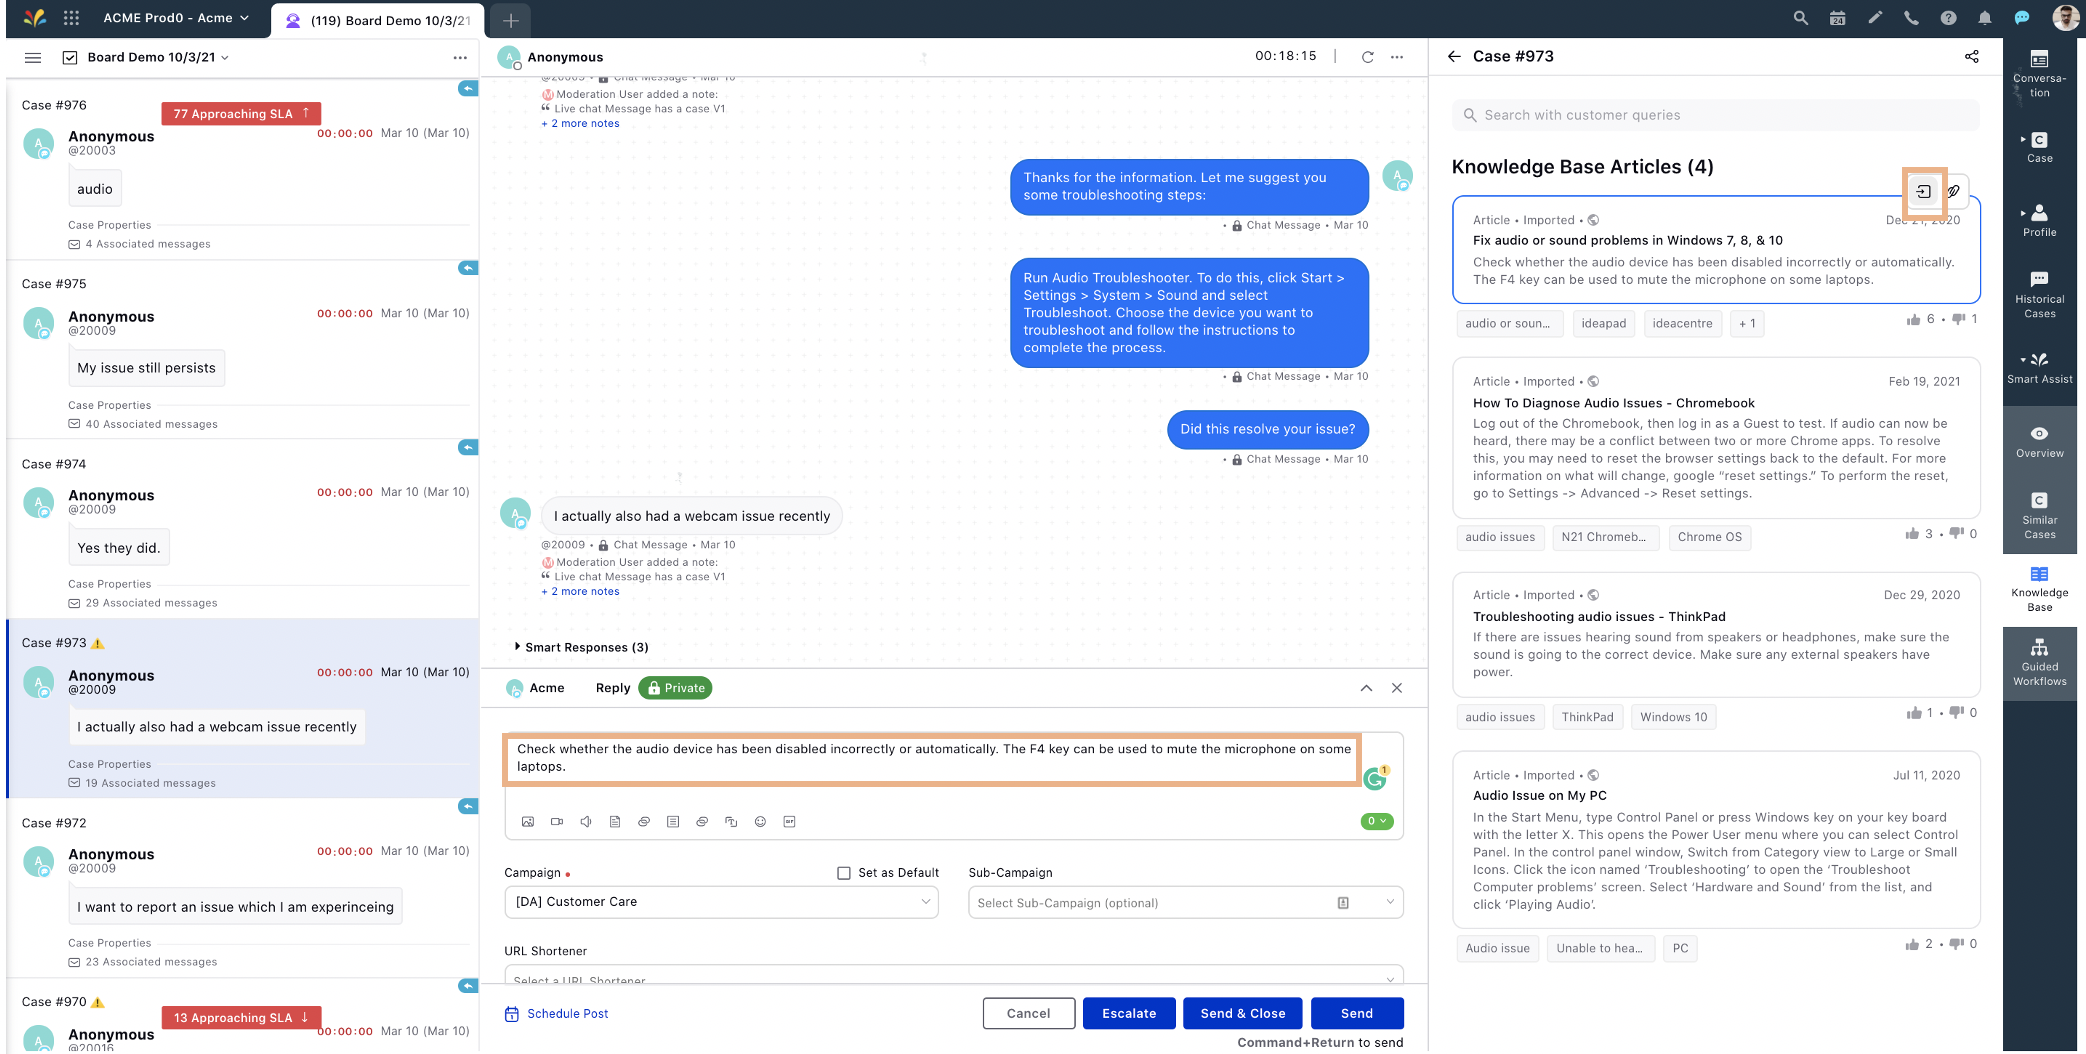Open global search magnifier in top bar
The height and width of the screenshot is (1054, 2086).
pyautogui.click(x=1800, y=18)
